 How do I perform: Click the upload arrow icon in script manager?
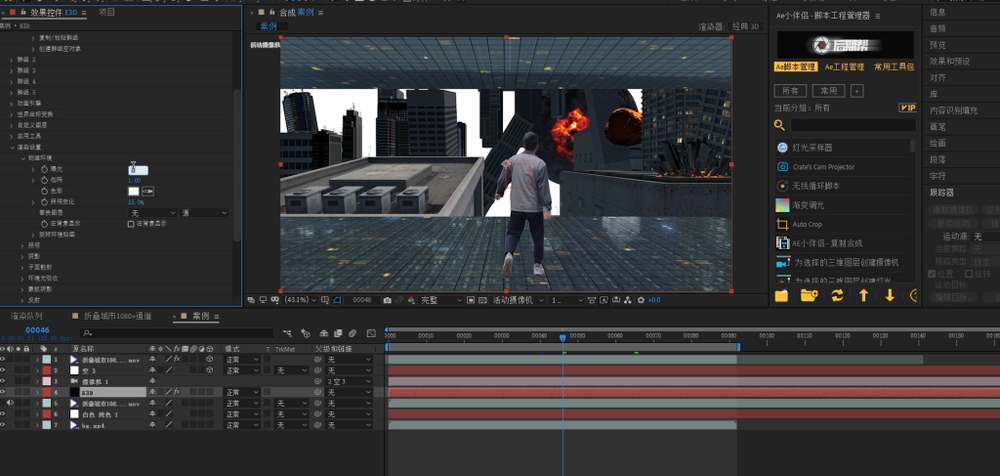tap(863, 296)
